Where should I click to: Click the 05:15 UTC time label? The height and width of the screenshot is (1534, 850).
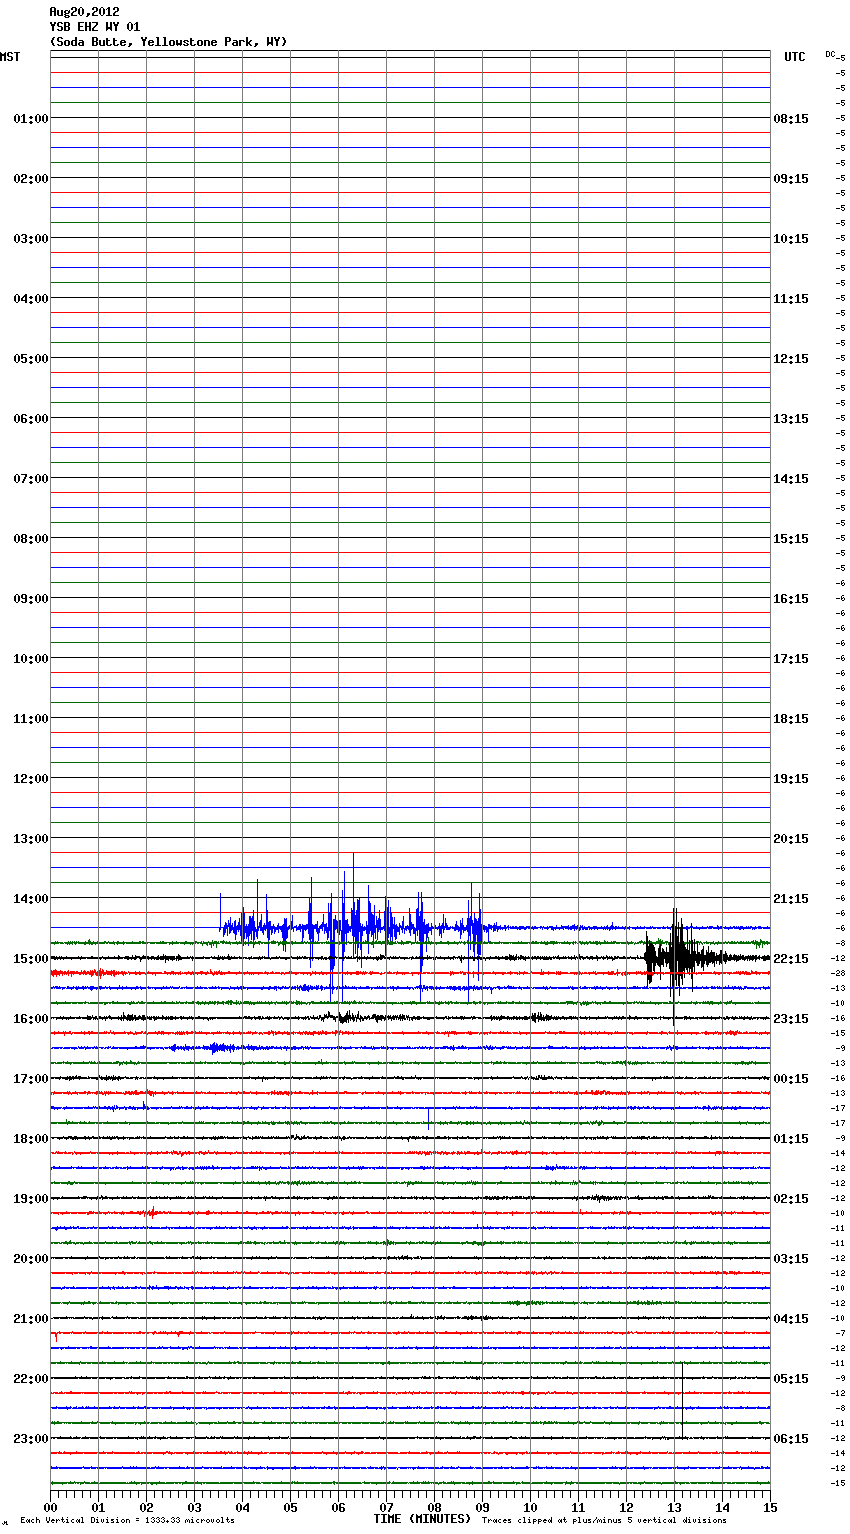point(791,1379)
